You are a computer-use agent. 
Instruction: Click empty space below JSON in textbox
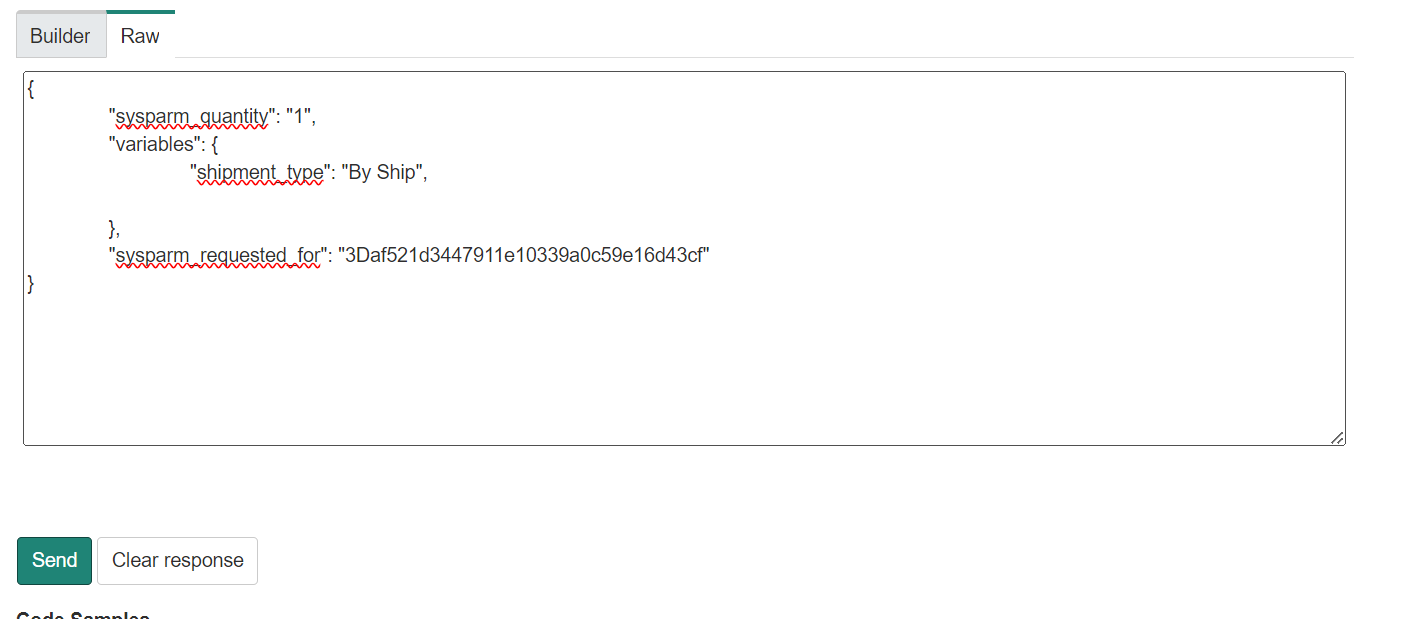coord(684,370)
